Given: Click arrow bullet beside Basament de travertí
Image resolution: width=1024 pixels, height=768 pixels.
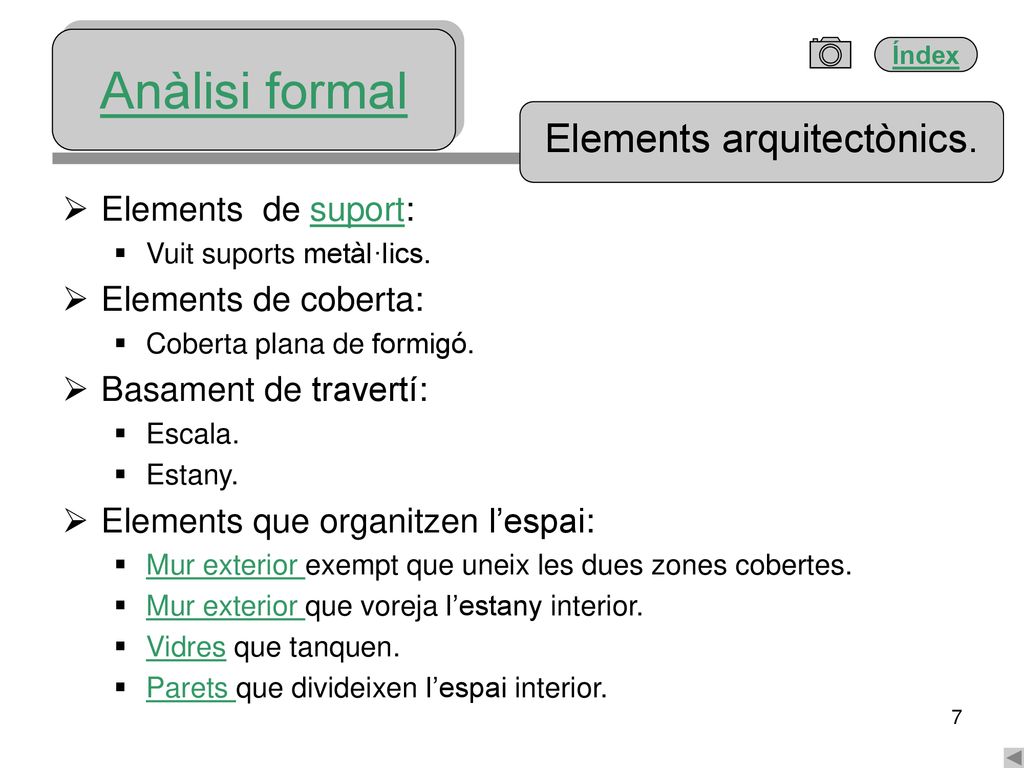Looking at the screenshot, I should [76, 390].
